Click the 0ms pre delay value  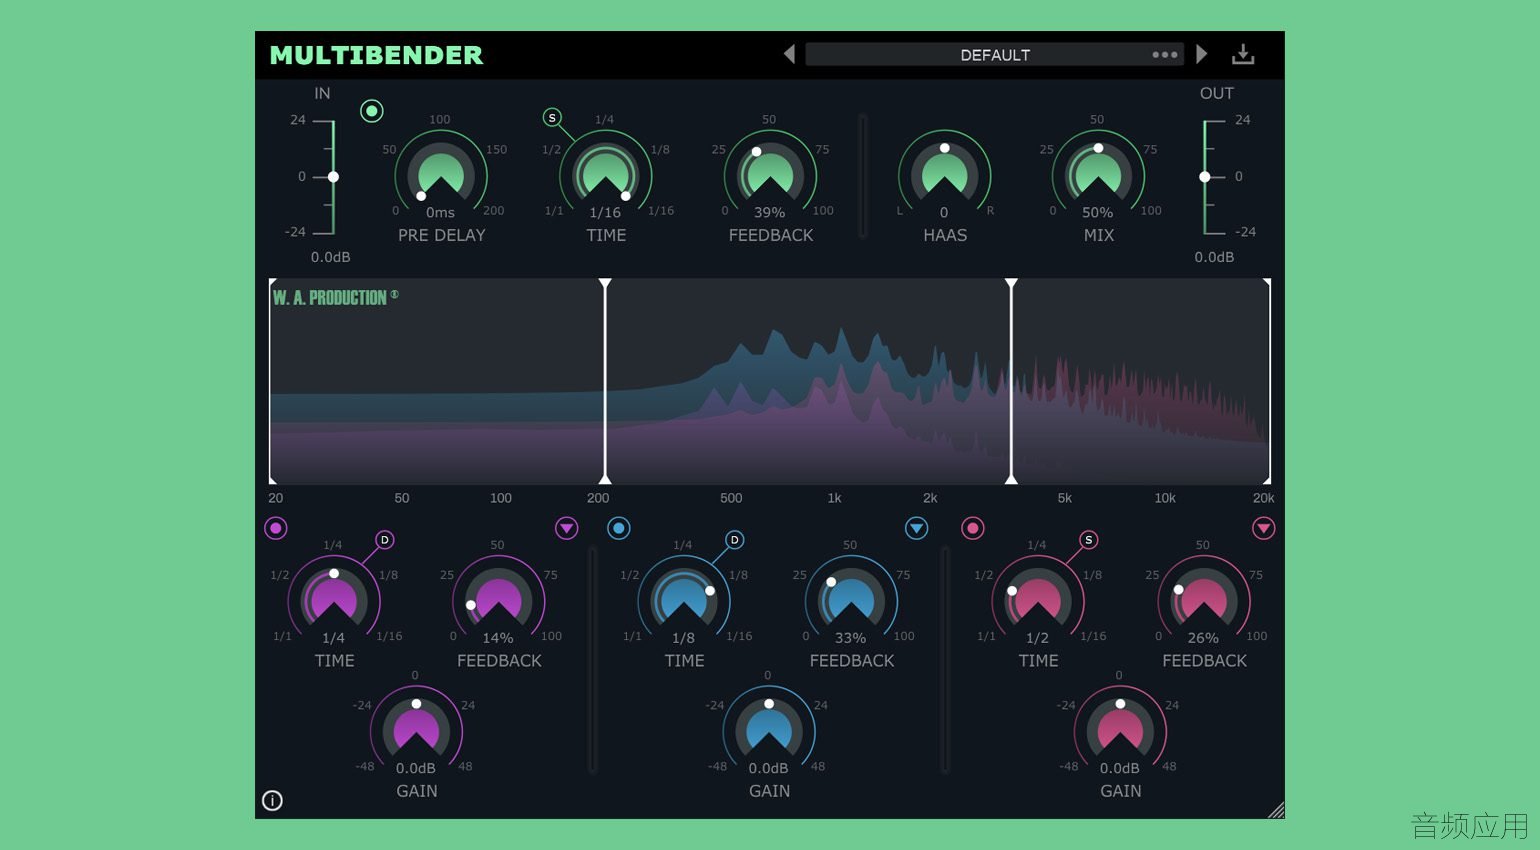click(x=440, y=212)
